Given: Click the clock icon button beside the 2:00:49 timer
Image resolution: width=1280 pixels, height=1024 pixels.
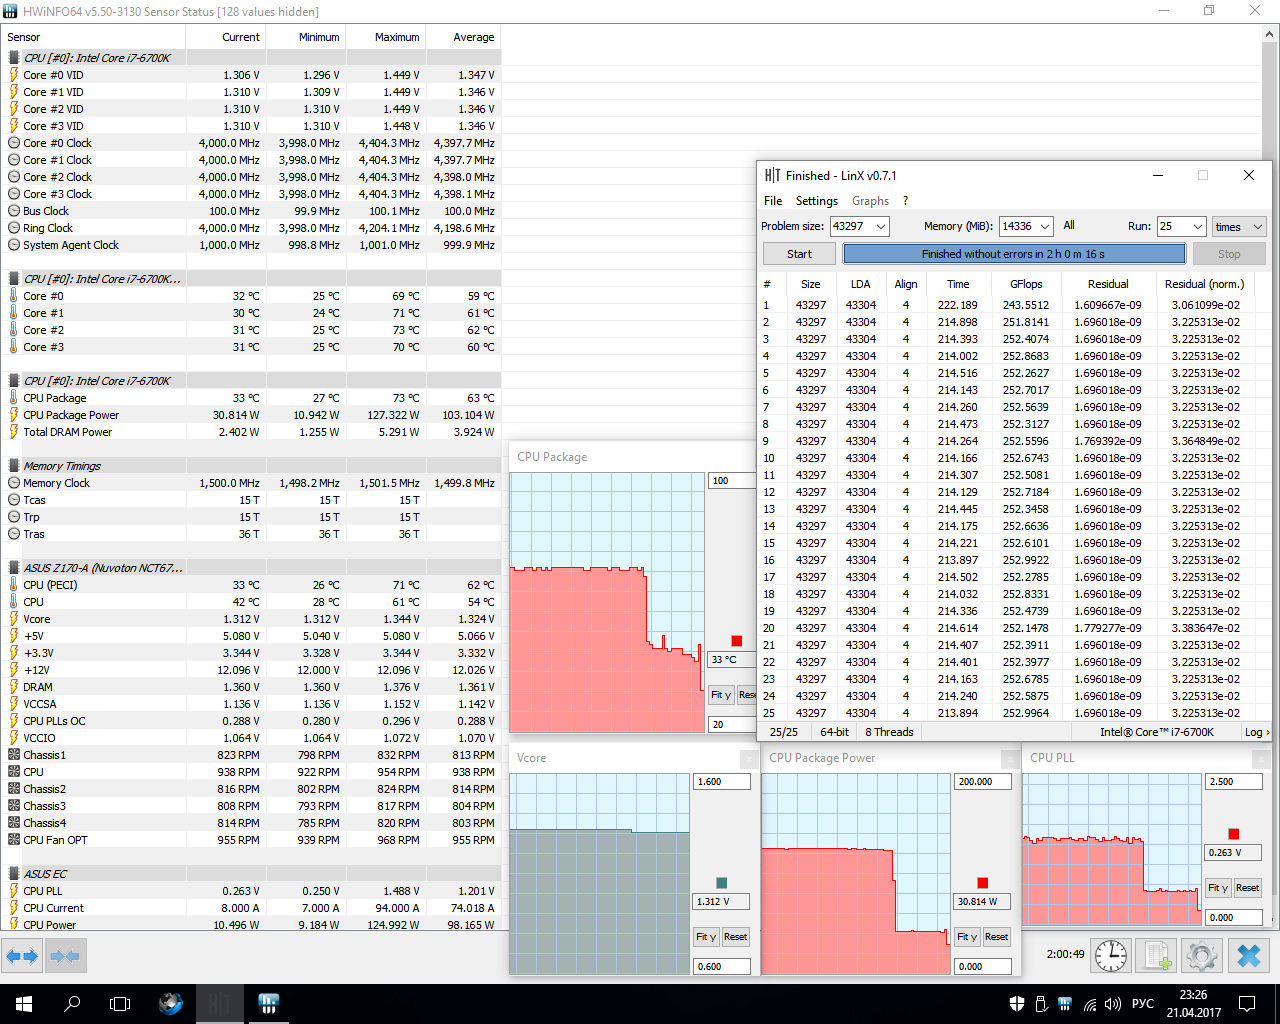Looking at the screenshot, I should click(1111, 955).
